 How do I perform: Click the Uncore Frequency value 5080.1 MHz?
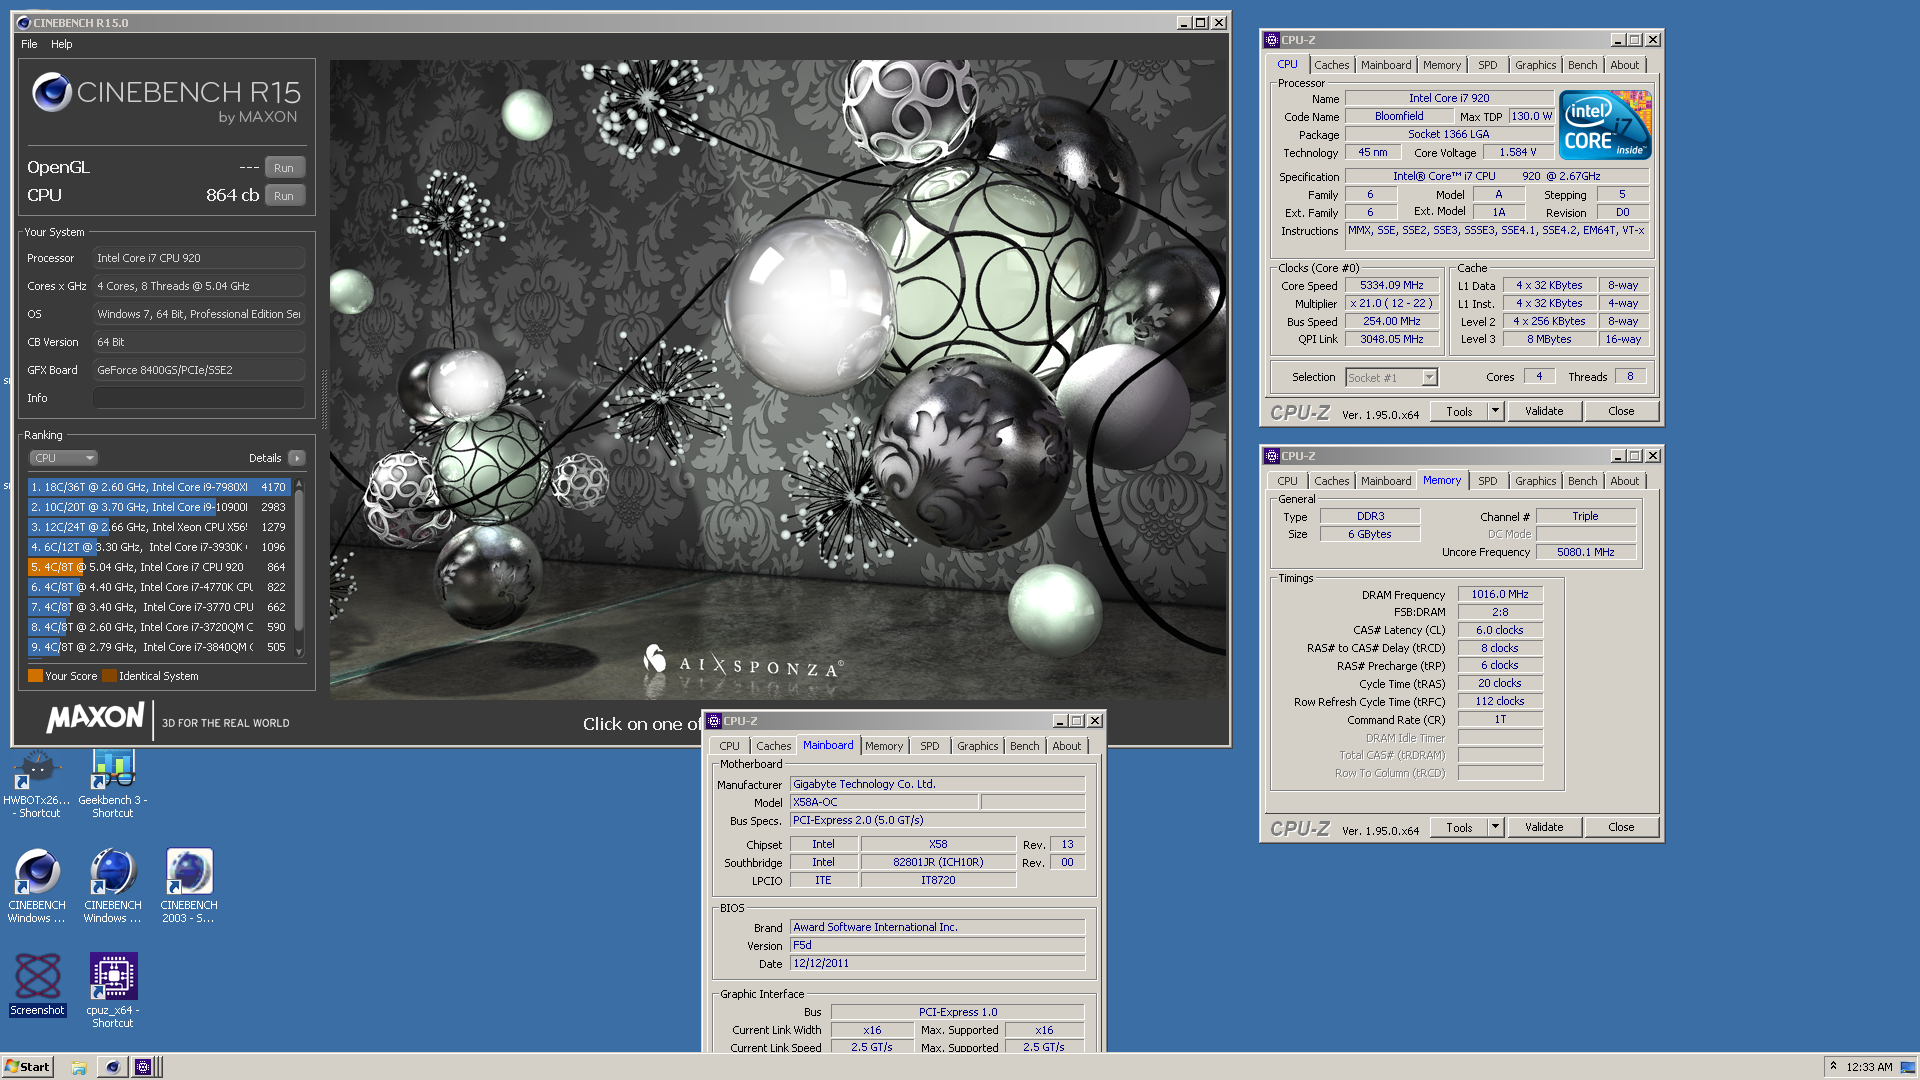click(1585, 552)
